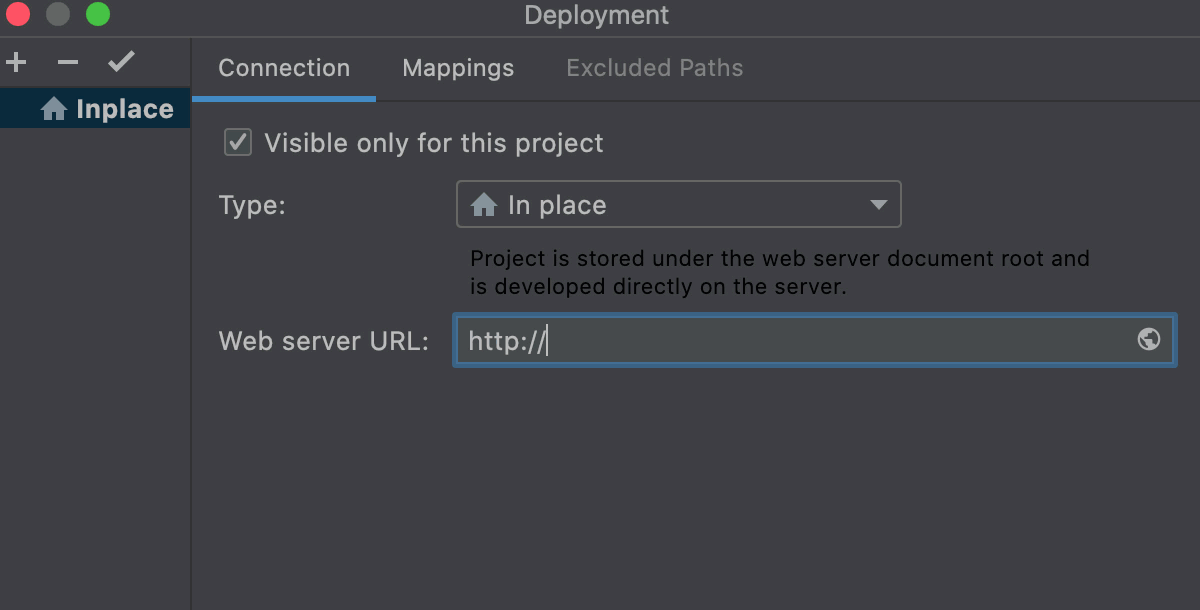
Task: Switch to the Mappings tab
Action: click(x=458, y=68)
